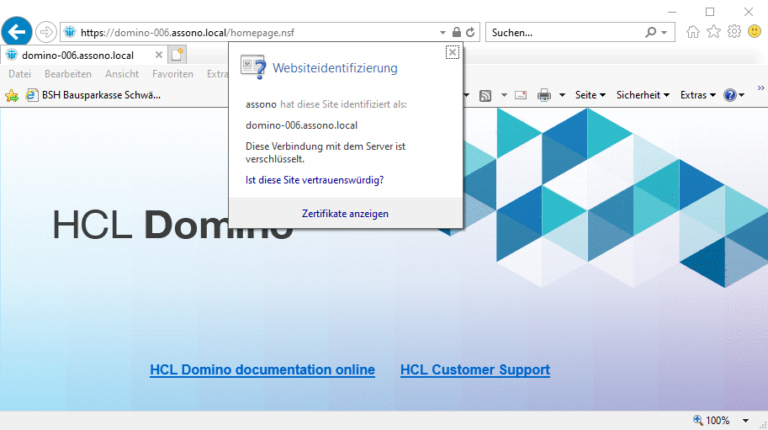Click the domino-006.assono.local text in popup
The width and height of the screenshot is (768, 430).
302,125
